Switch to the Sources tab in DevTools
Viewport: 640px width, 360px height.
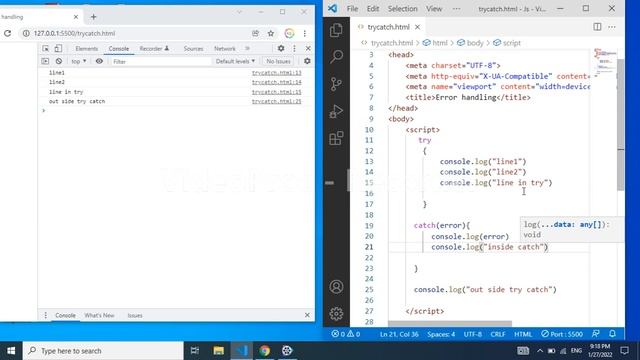coord(193,49)
